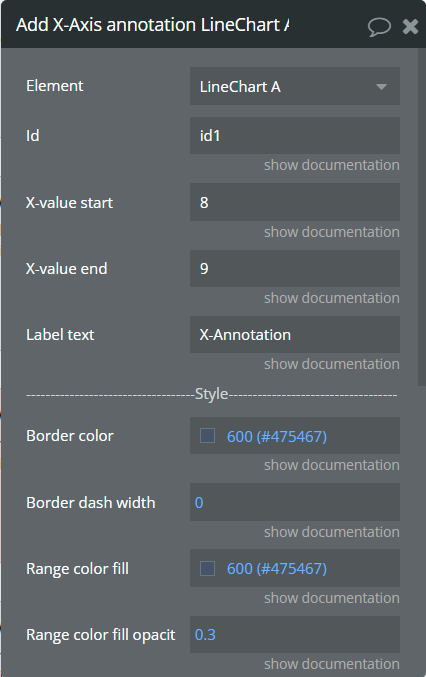Show documentation under X-value start
Viewport: 426px width, 677px height.
[331, 232]
